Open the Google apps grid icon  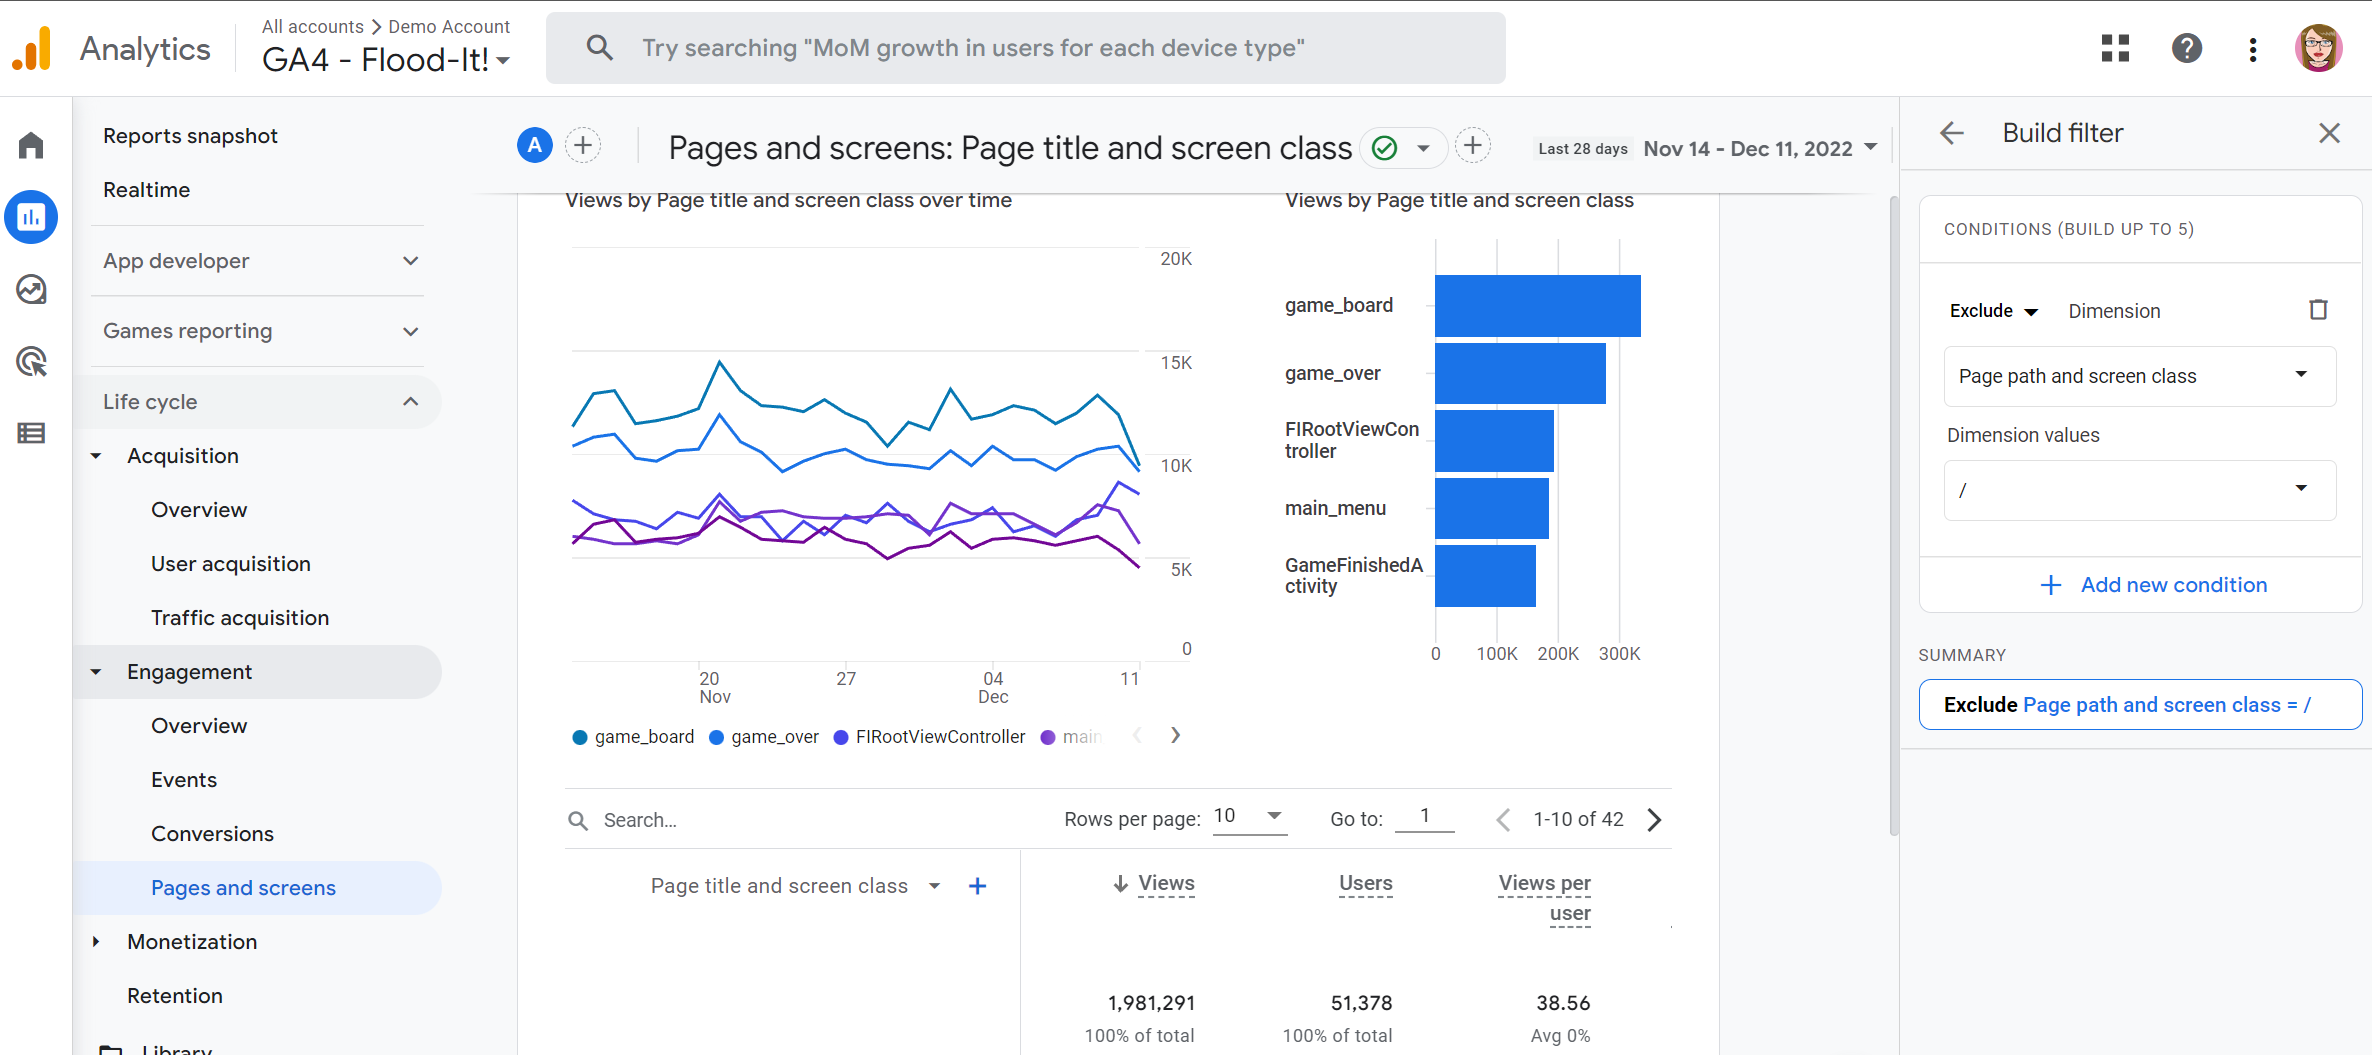point(2115,48)
